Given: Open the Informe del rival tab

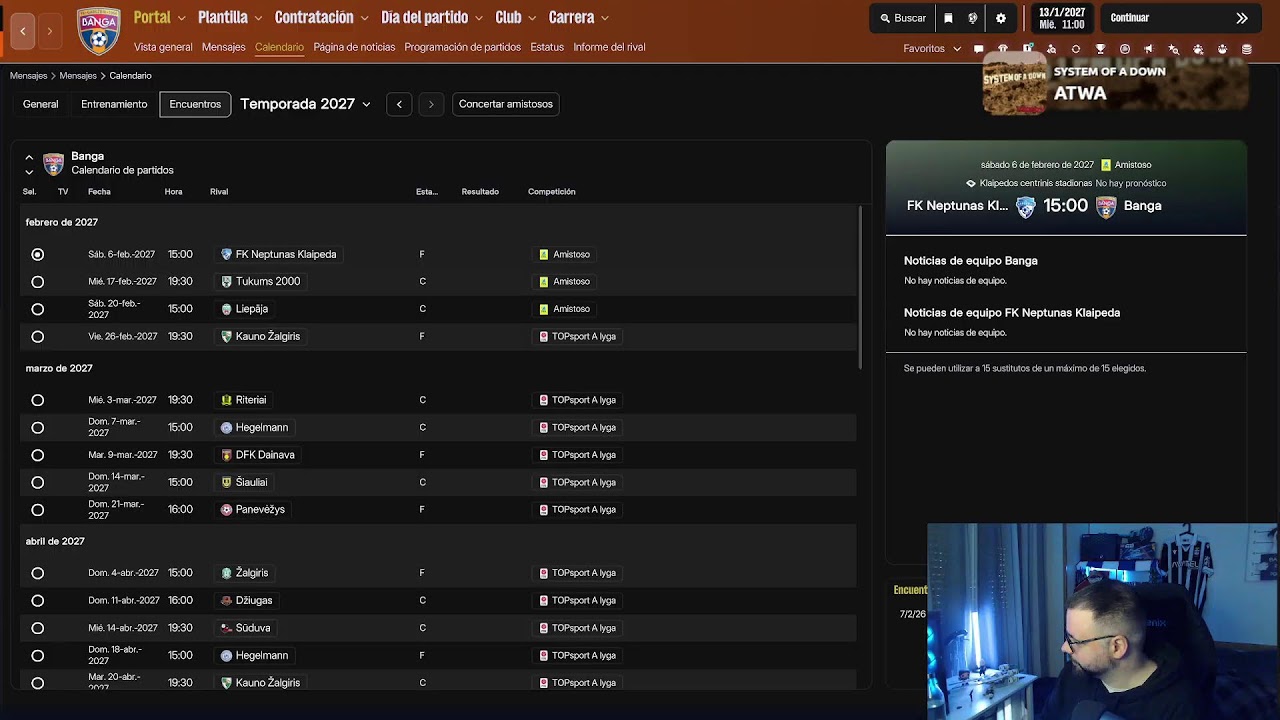Looking at the screenshot, I should pos(609,47).
